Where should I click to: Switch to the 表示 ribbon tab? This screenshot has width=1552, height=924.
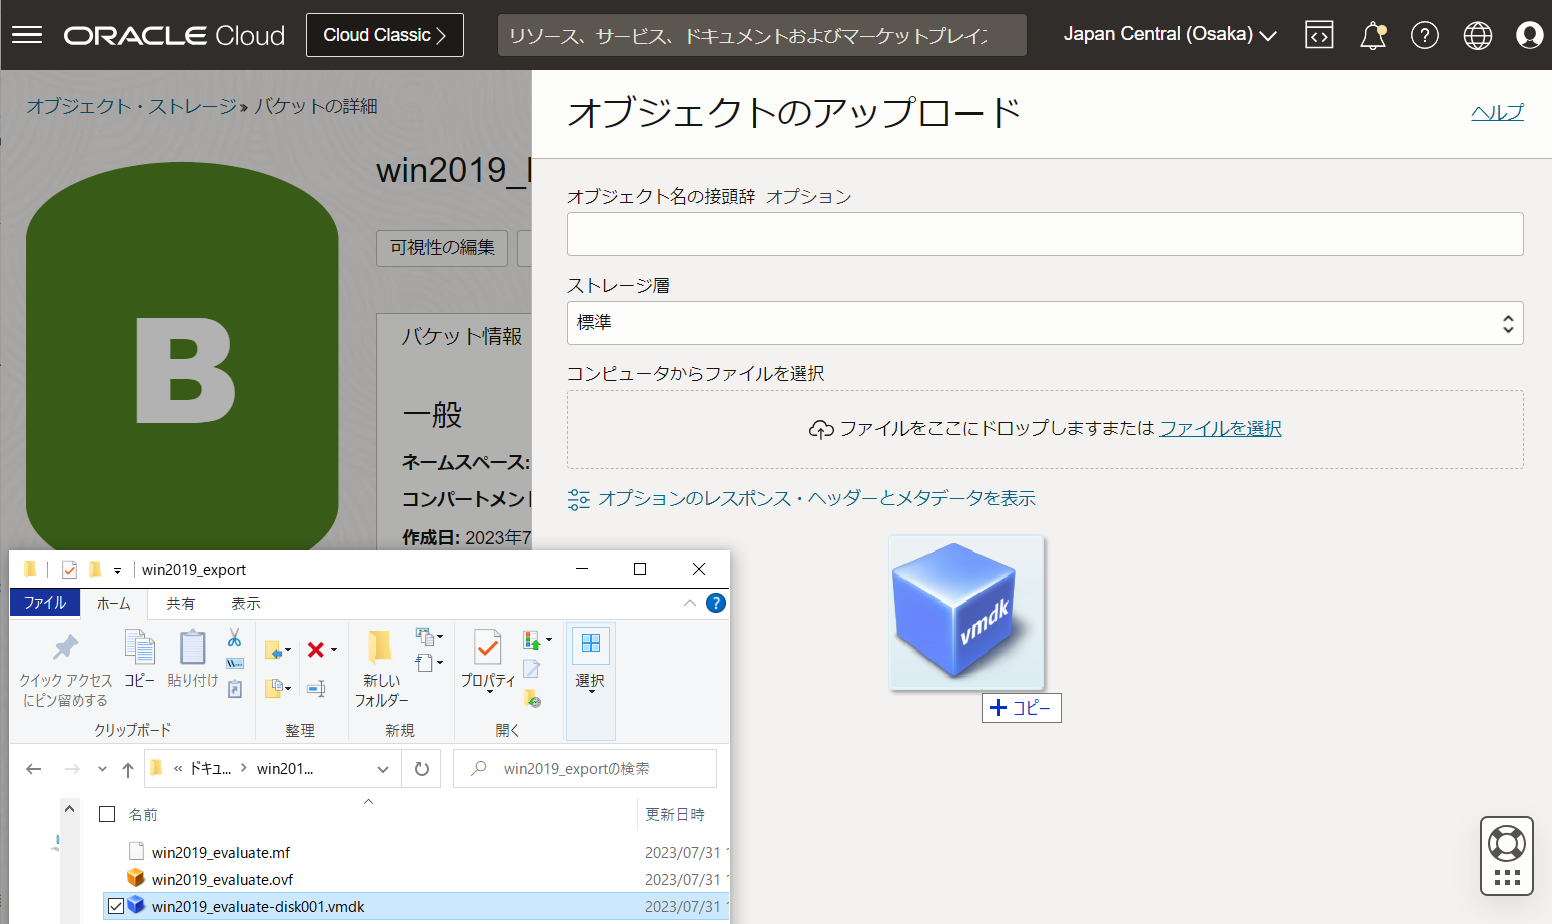point(246,604)
